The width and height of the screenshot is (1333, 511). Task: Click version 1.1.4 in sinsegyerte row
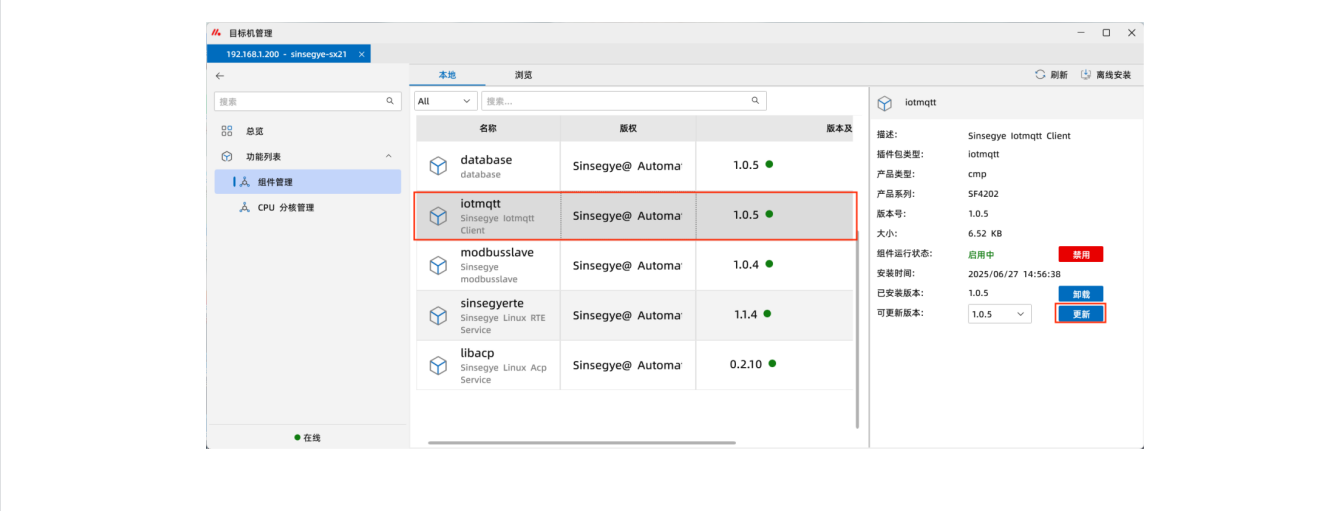(x=746, y=315)
